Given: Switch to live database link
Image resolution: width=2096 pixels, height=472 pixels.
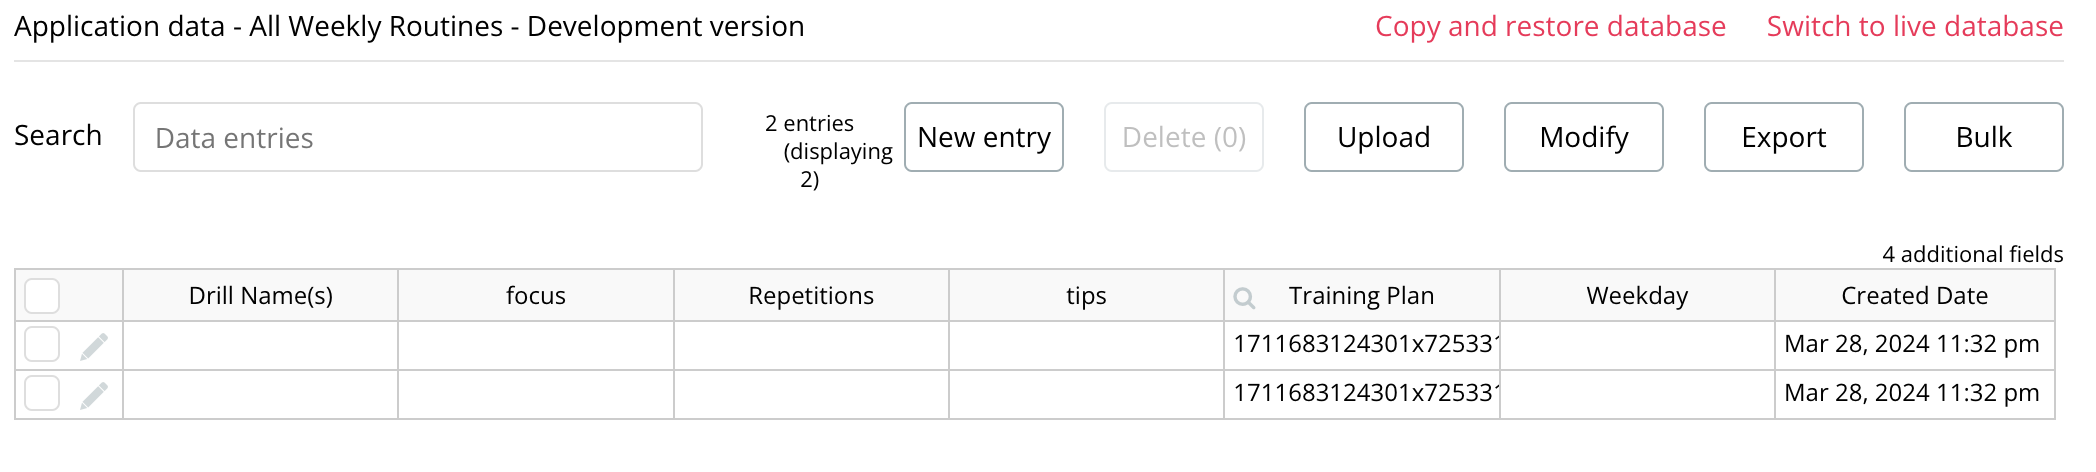Looking at the screenshot, I should [x=1915, y=26].
